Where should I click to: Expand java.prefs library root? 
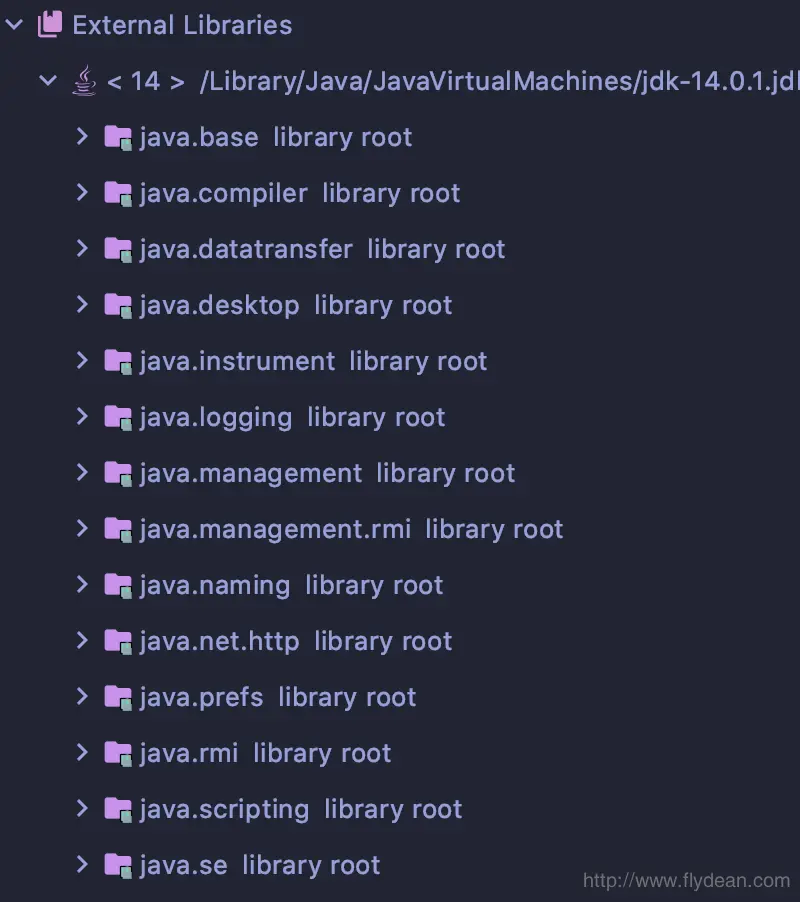(82, 697)
